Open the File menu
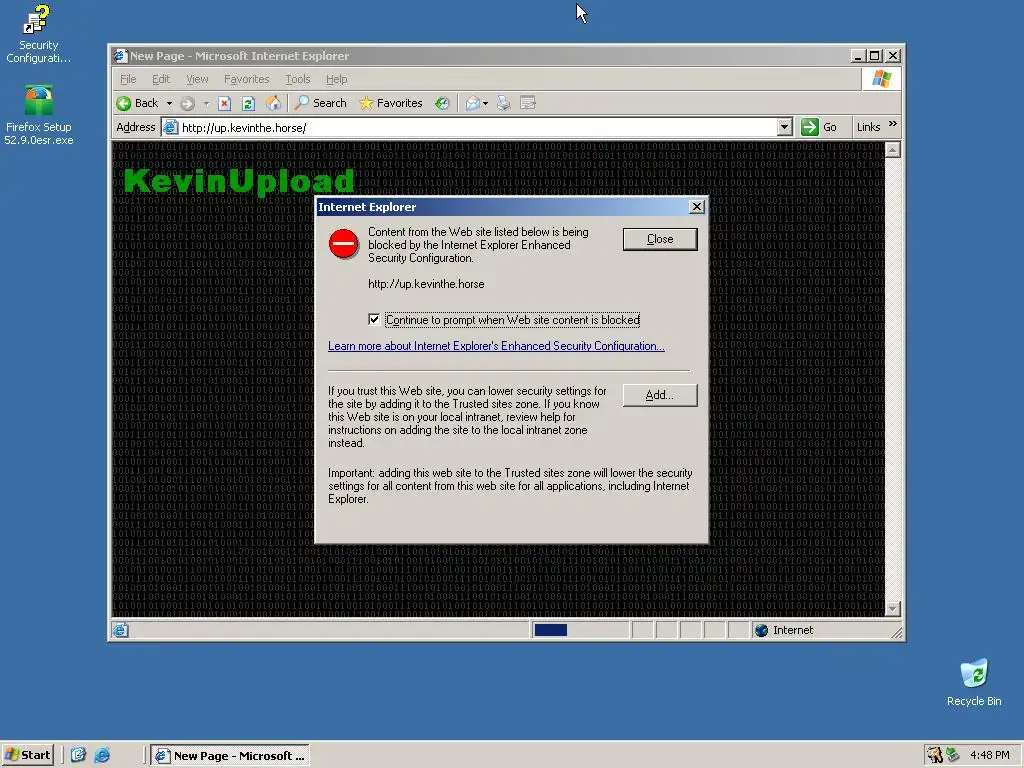Screen dimensions: 1024x768 (128, 79)
